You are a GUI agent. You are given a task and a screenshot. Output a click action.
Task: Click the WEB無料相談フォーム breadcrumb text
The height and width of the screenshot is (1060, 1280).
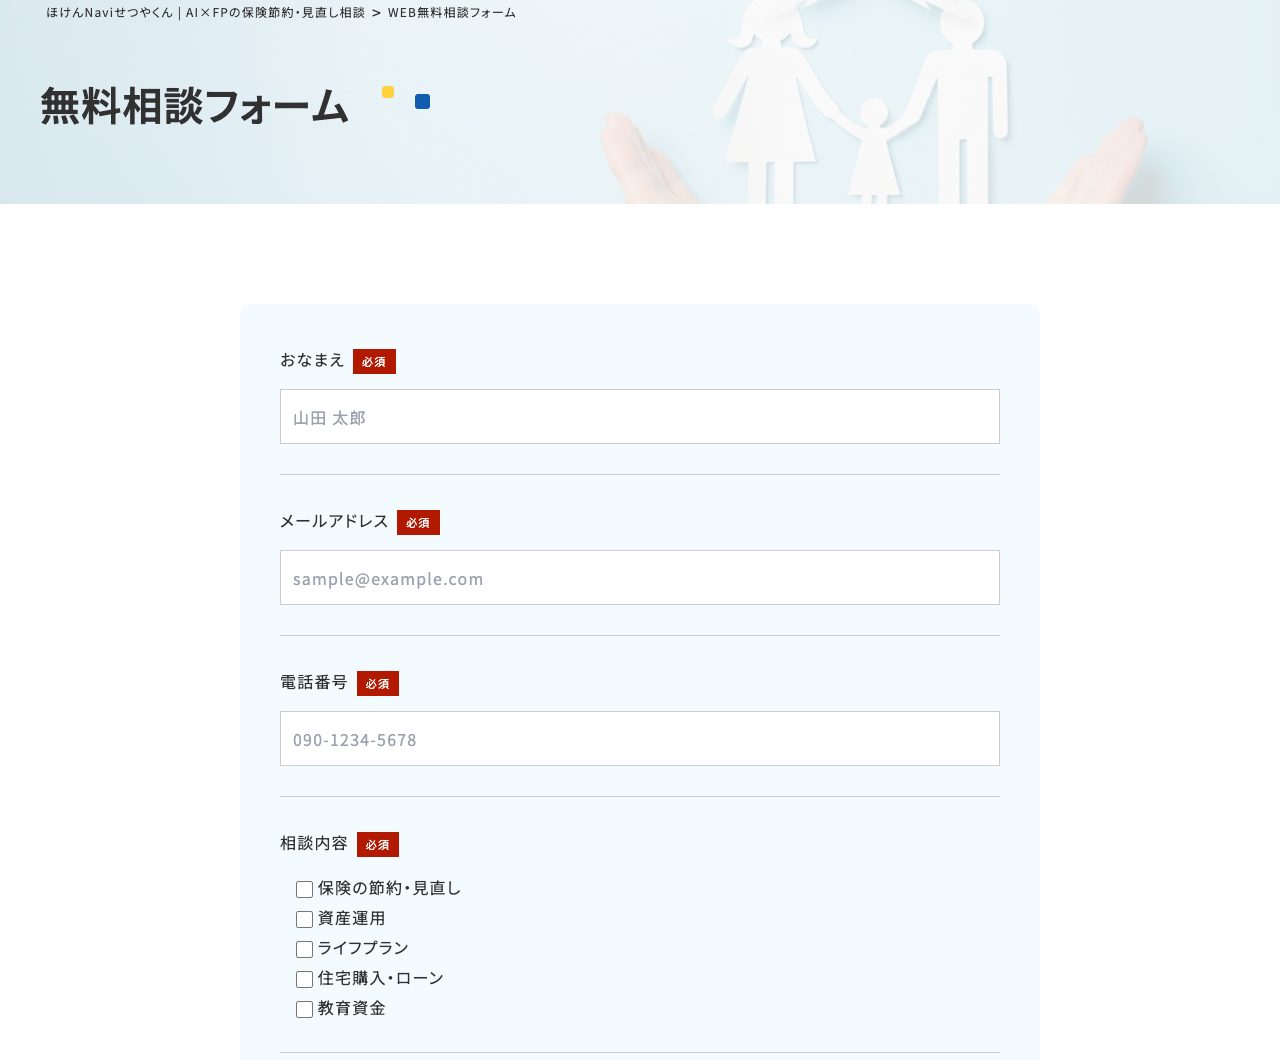tap(452, 13)
